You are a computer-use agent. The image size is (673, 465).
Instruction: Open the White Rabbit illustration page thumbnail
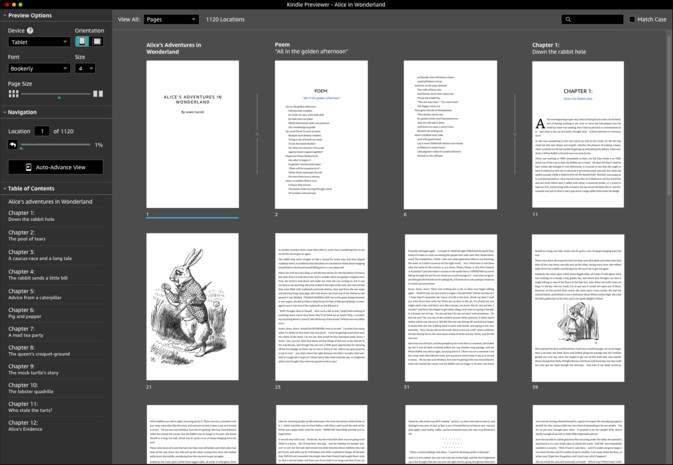192,307
